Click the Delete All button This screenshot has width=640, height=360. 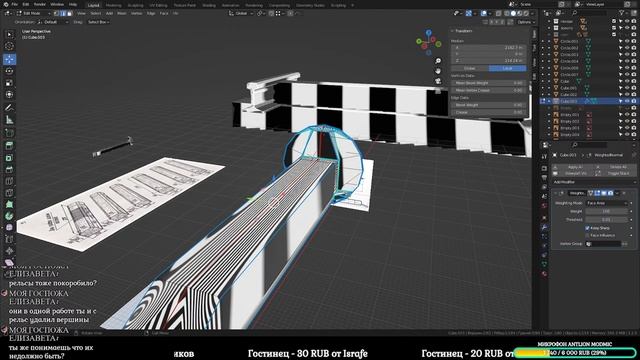coord(616,167)
